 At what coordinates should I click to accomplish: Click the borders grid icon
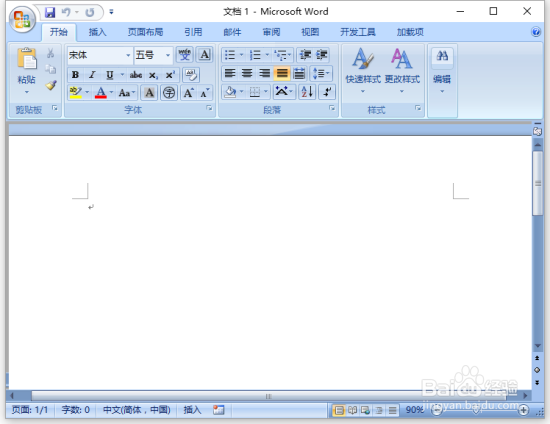pyautogui.click(x=255, y=92)
